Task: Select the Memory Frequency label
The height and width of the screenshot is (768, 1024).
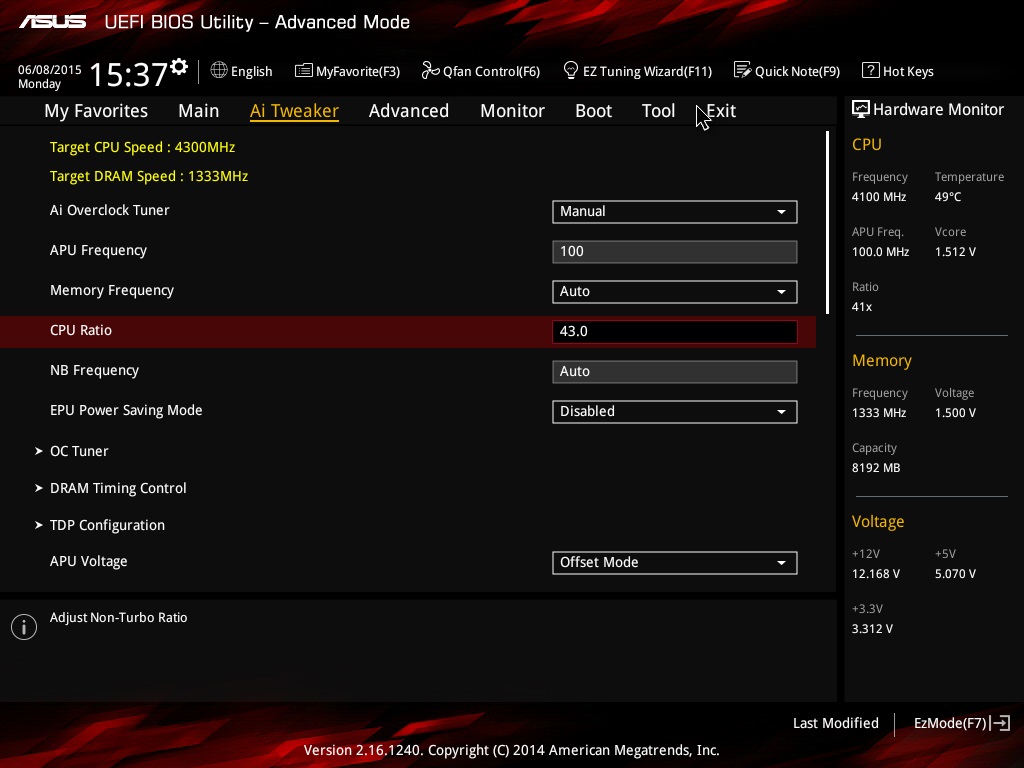Action: (x=112, y=291)
